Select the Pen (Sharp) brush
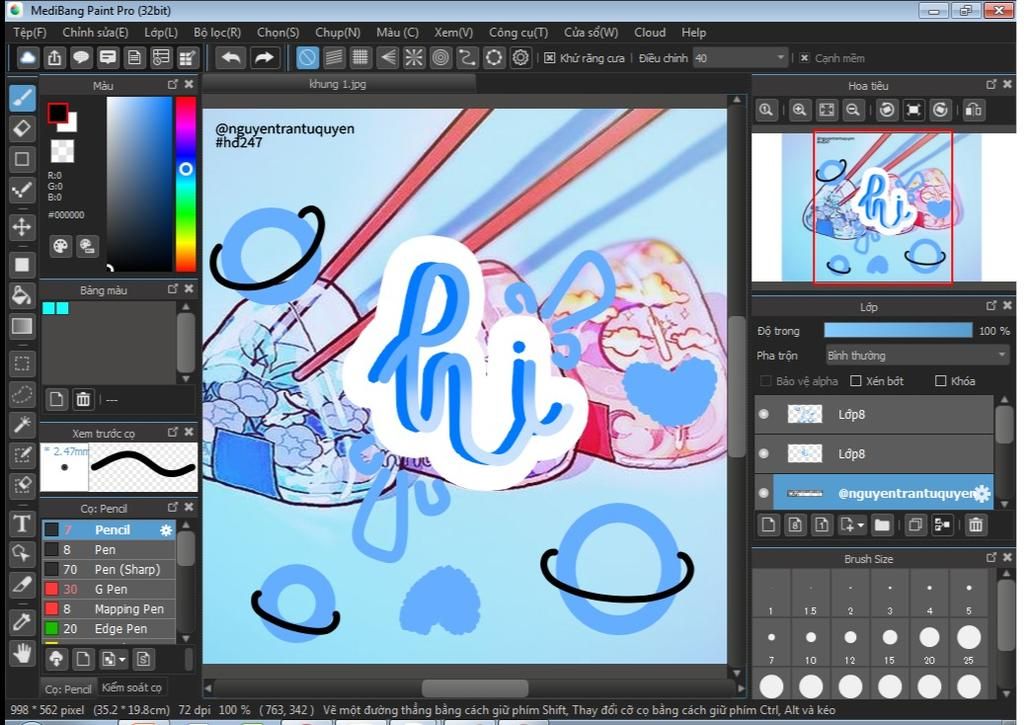The width and height of the screenshot is (1024, 725). (x=109, y=569)
